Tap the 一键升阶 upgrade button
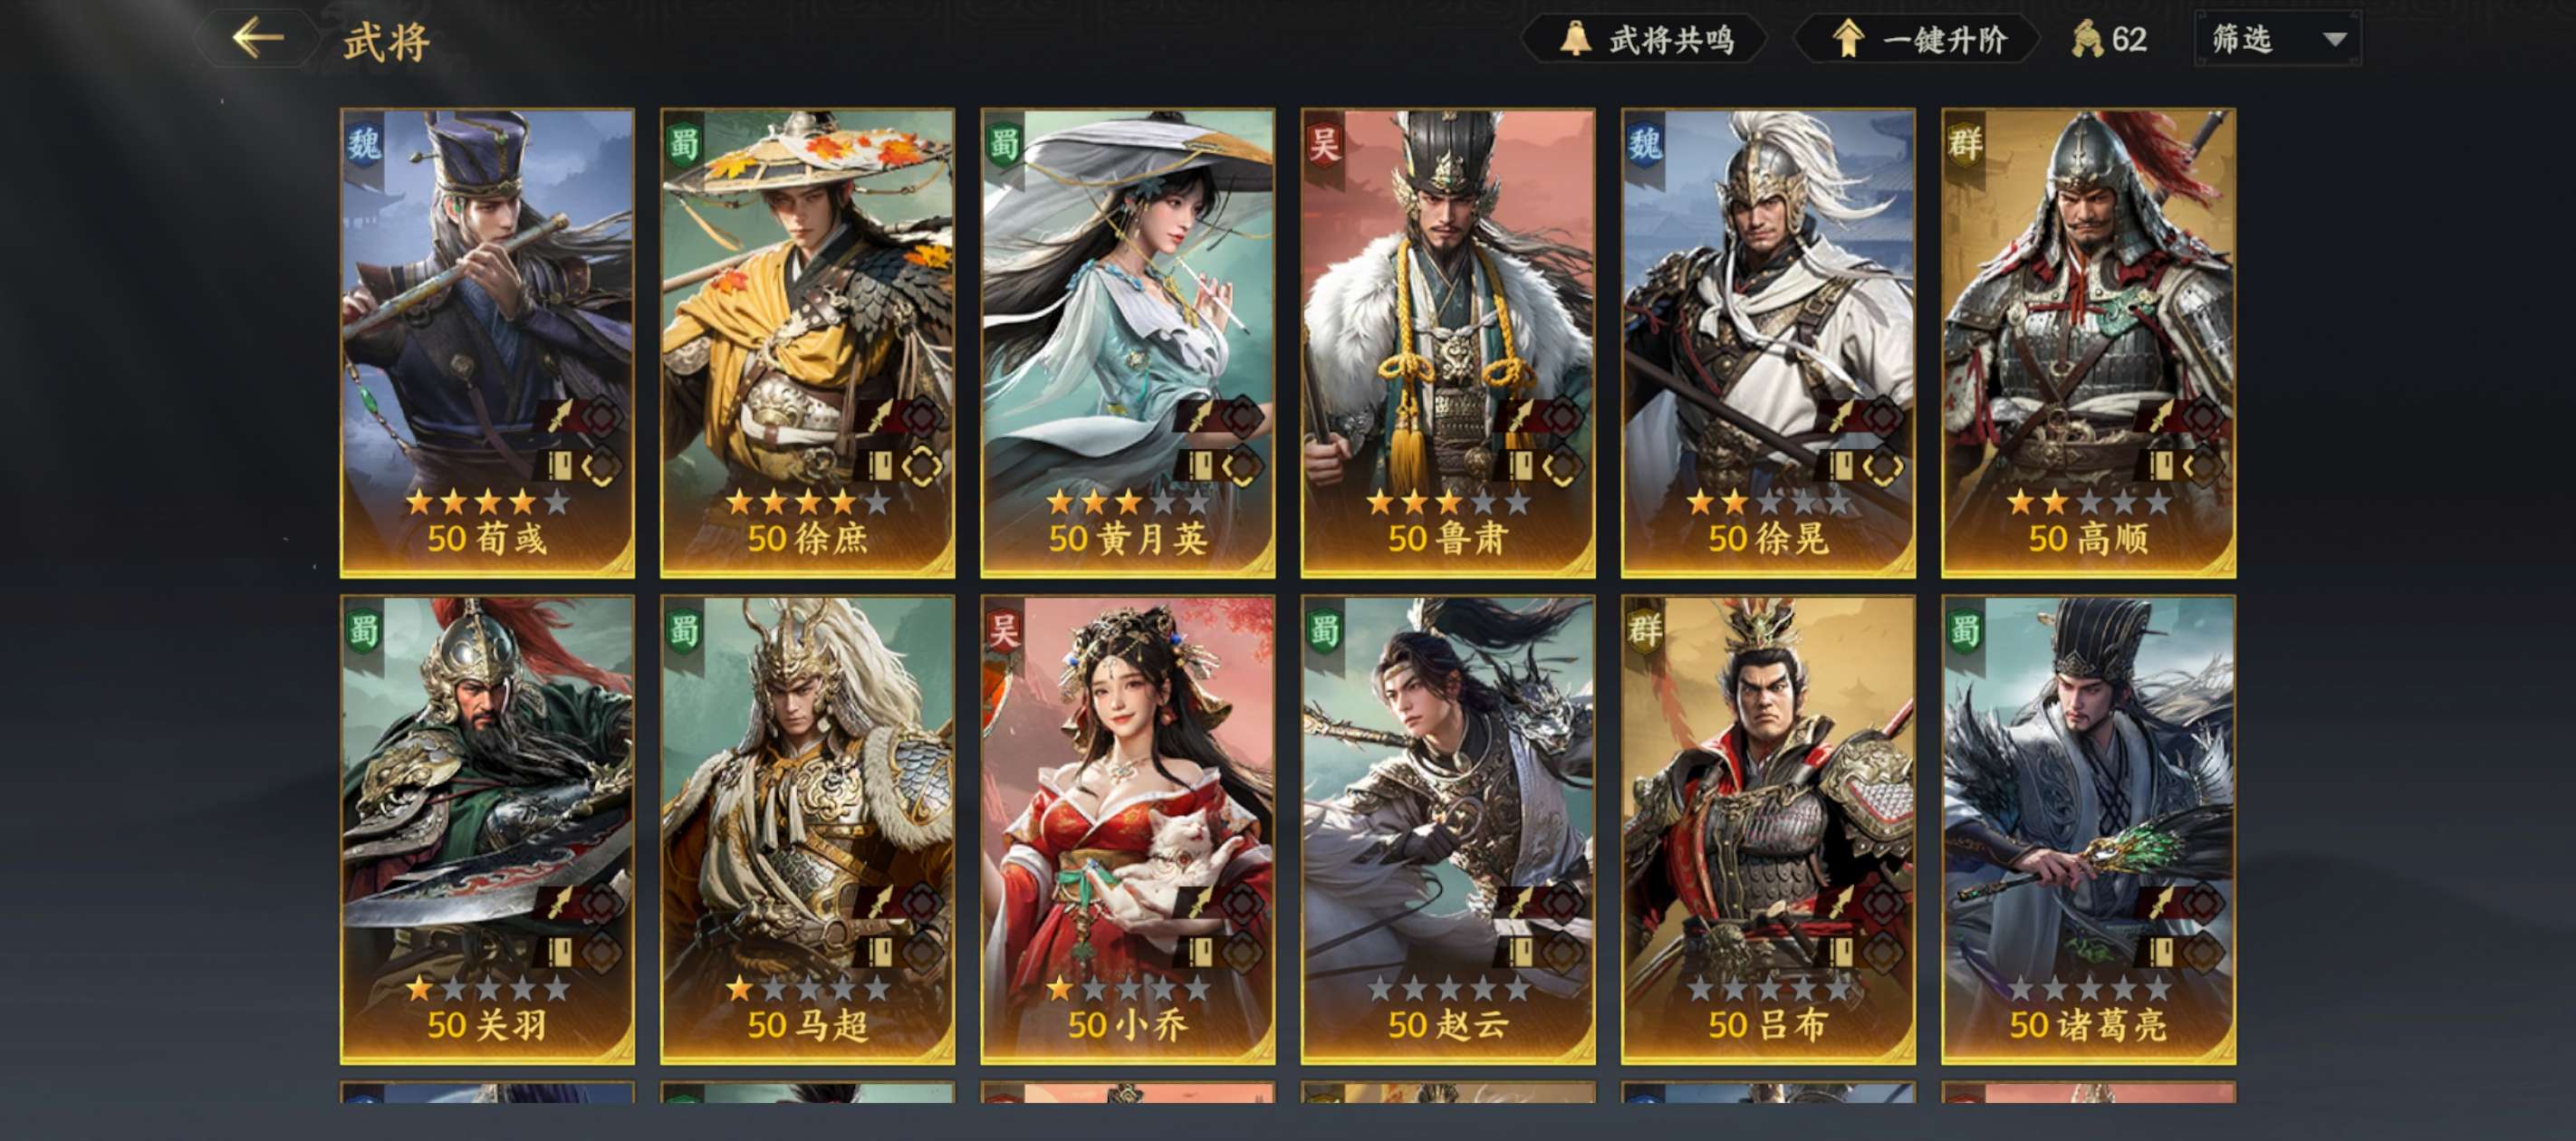Viewport: 2576px width, 1141px height. point(1917,40)
